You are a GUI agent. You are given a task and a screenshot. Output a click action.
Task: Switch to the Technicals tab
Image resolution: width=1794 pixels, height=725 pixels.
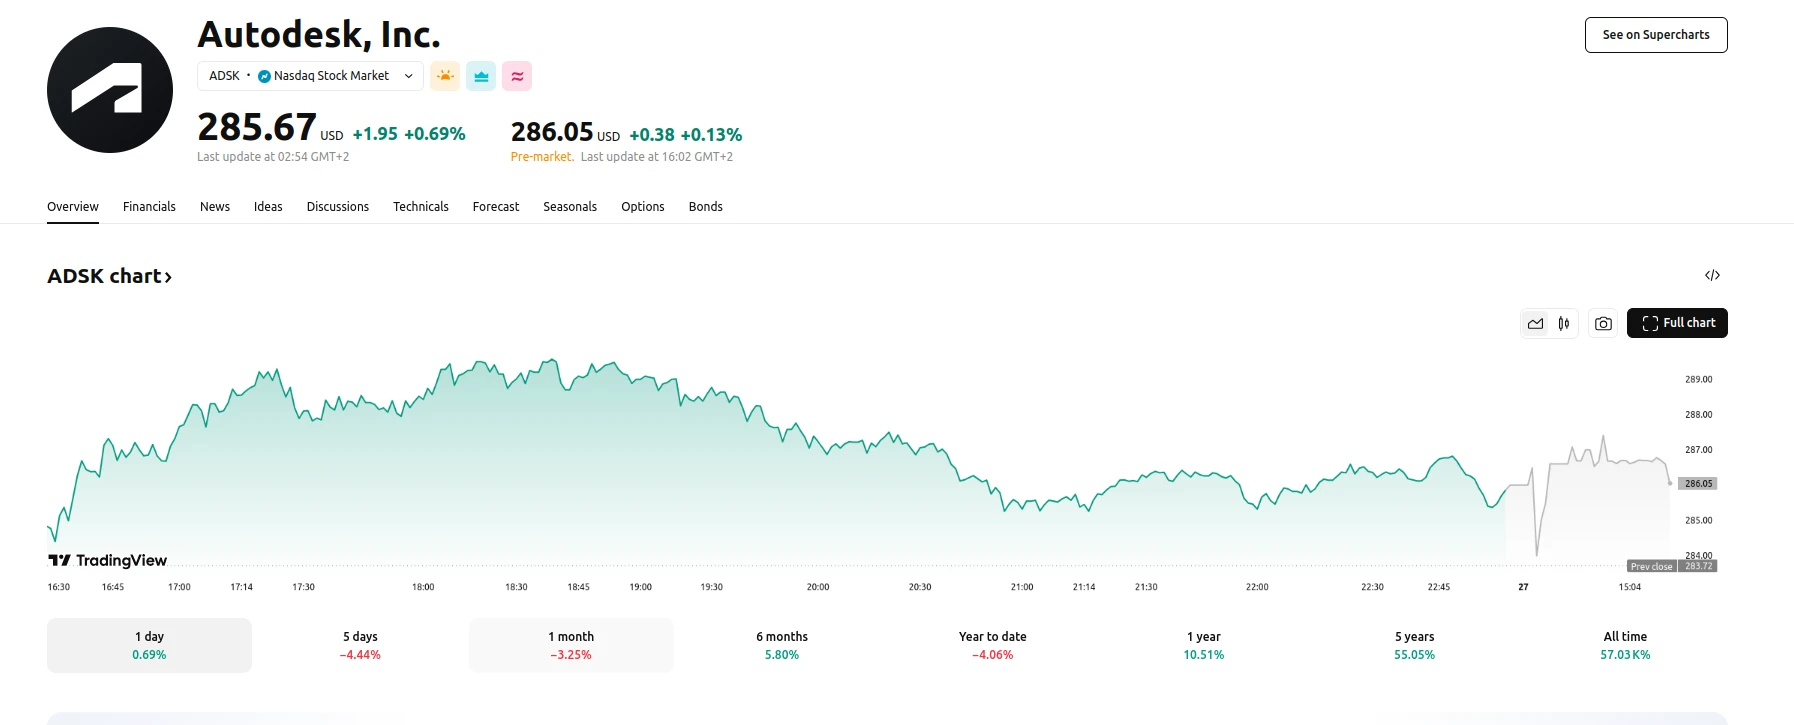(x=420, y=207)
